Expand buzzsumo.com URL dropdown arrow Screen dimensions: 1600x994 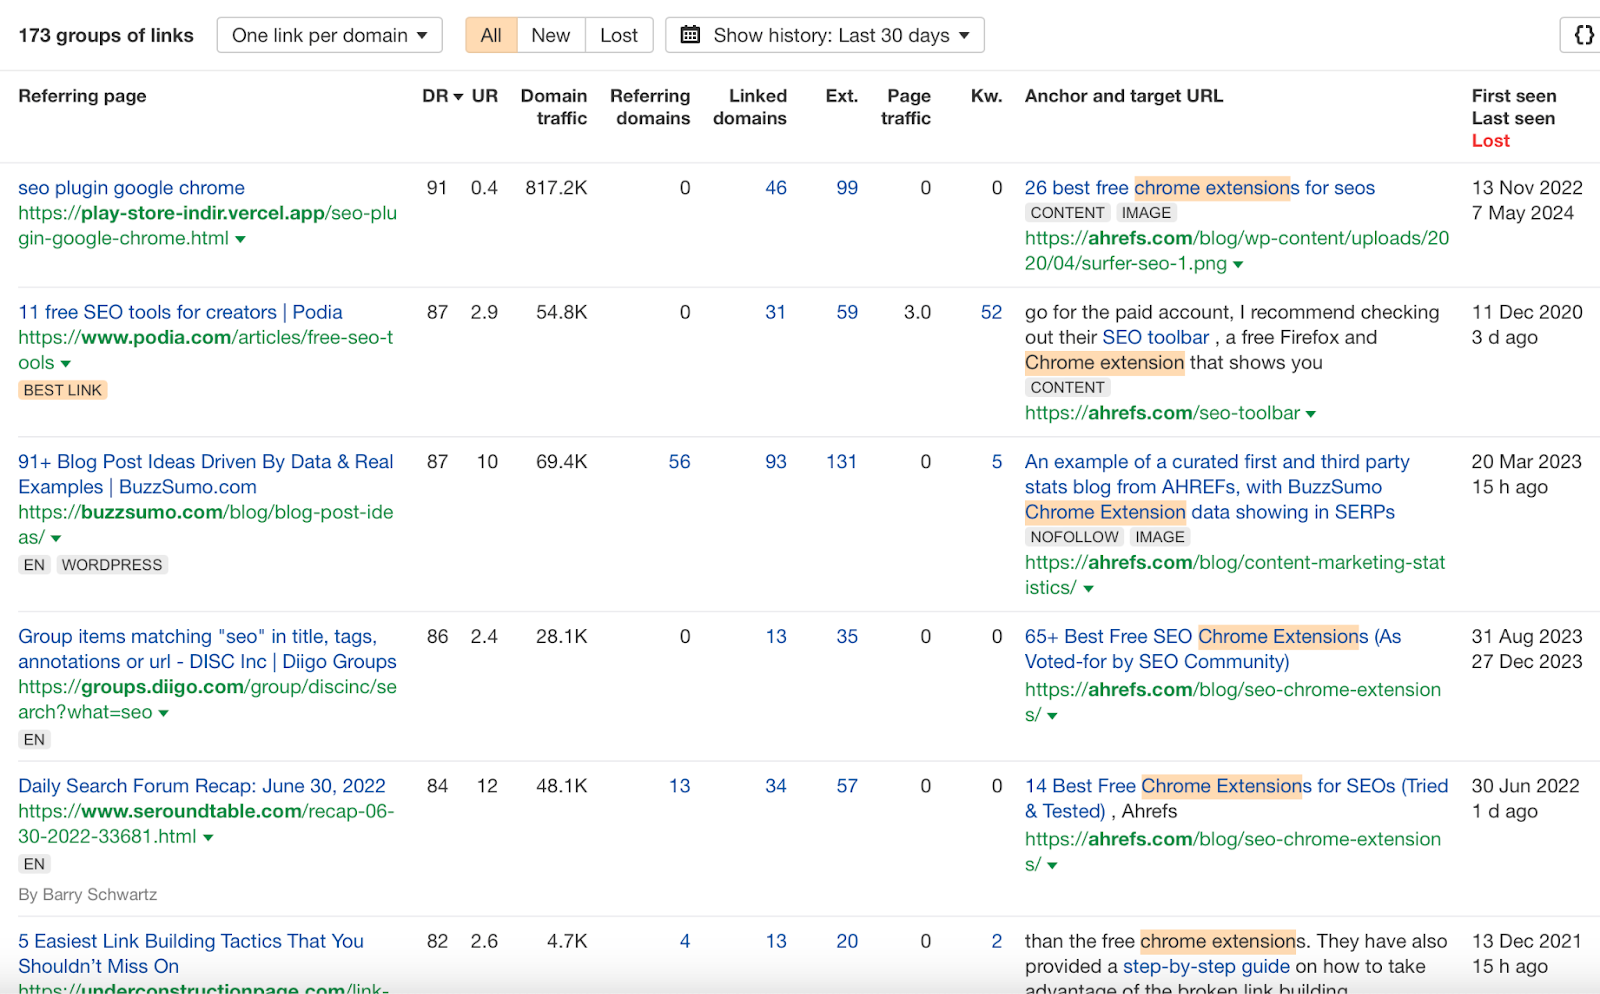point(56,538)
